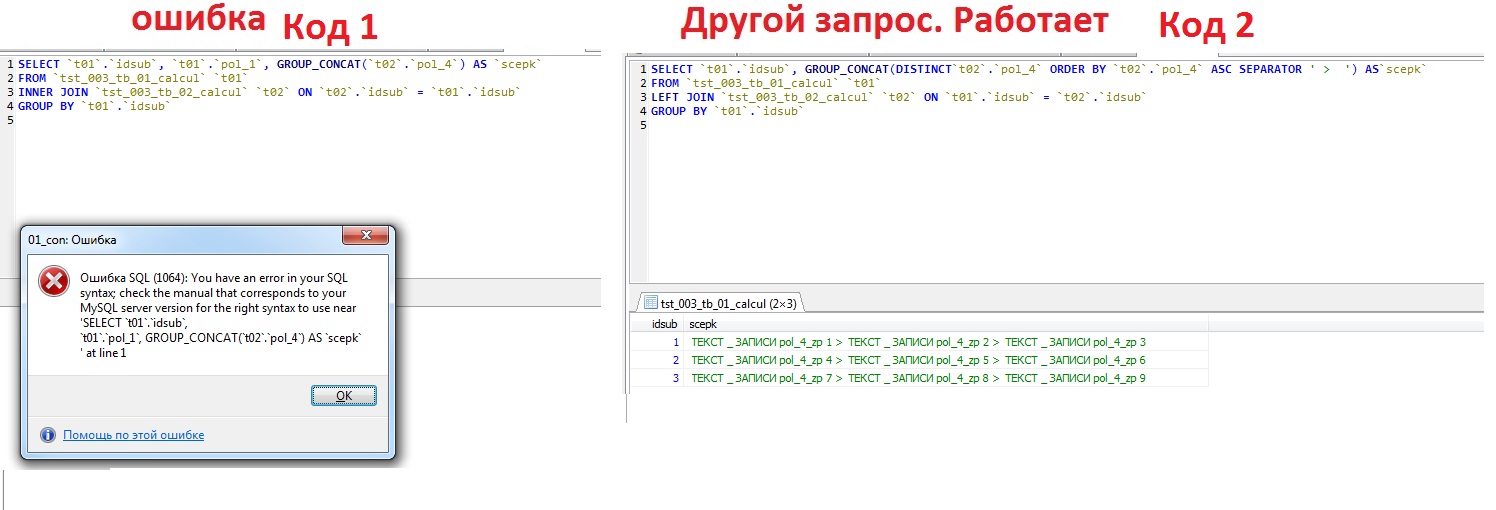Click the red error icon in dialog
The height and width of the screenshot is (510, 1496).
52,283
